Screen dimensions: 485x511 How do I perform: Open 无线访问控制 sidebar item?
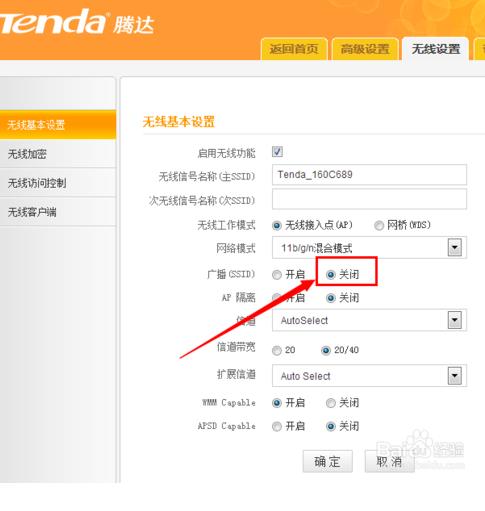pos(58,183)
